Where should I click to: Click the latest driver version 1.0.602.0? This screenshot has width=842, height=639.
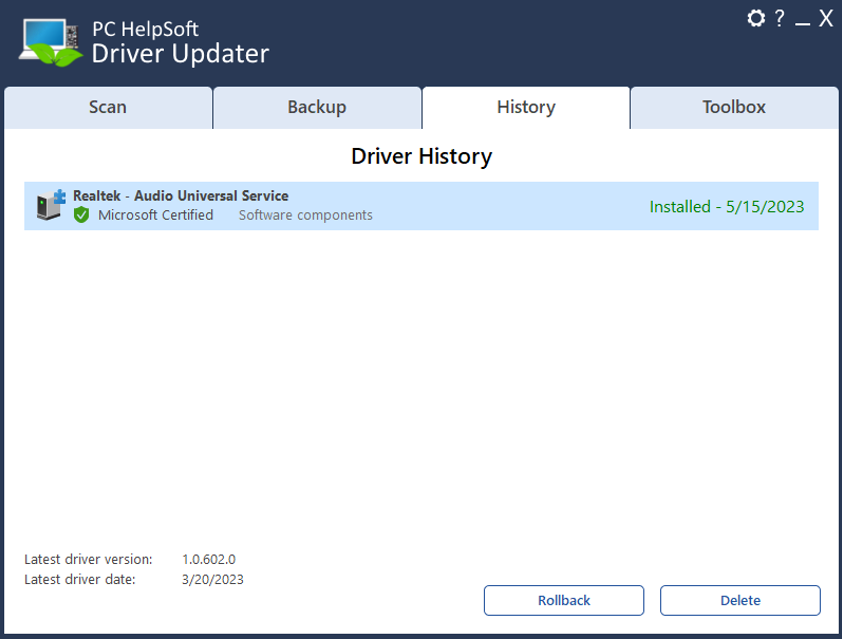coord(209,560)
